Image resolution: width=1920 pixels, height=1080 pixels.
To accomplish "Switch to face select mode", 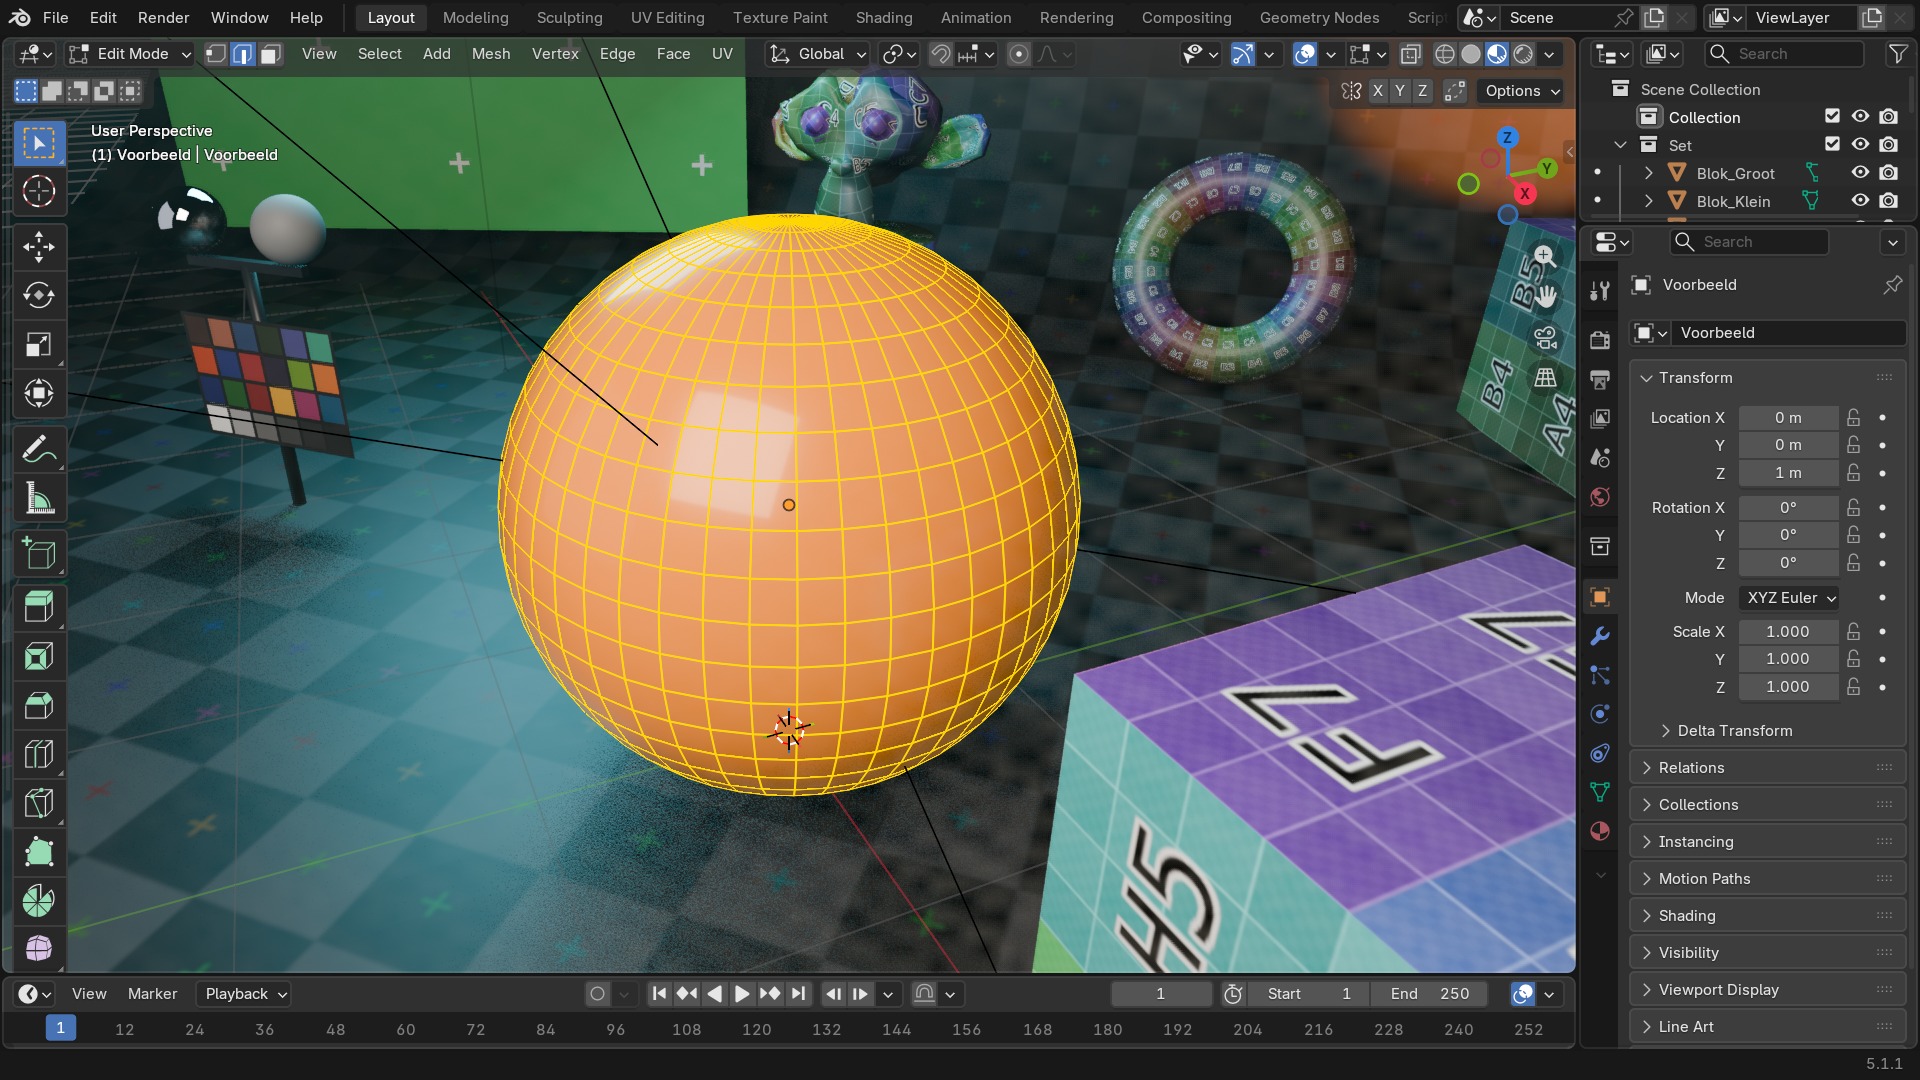I will click(270, 54).
